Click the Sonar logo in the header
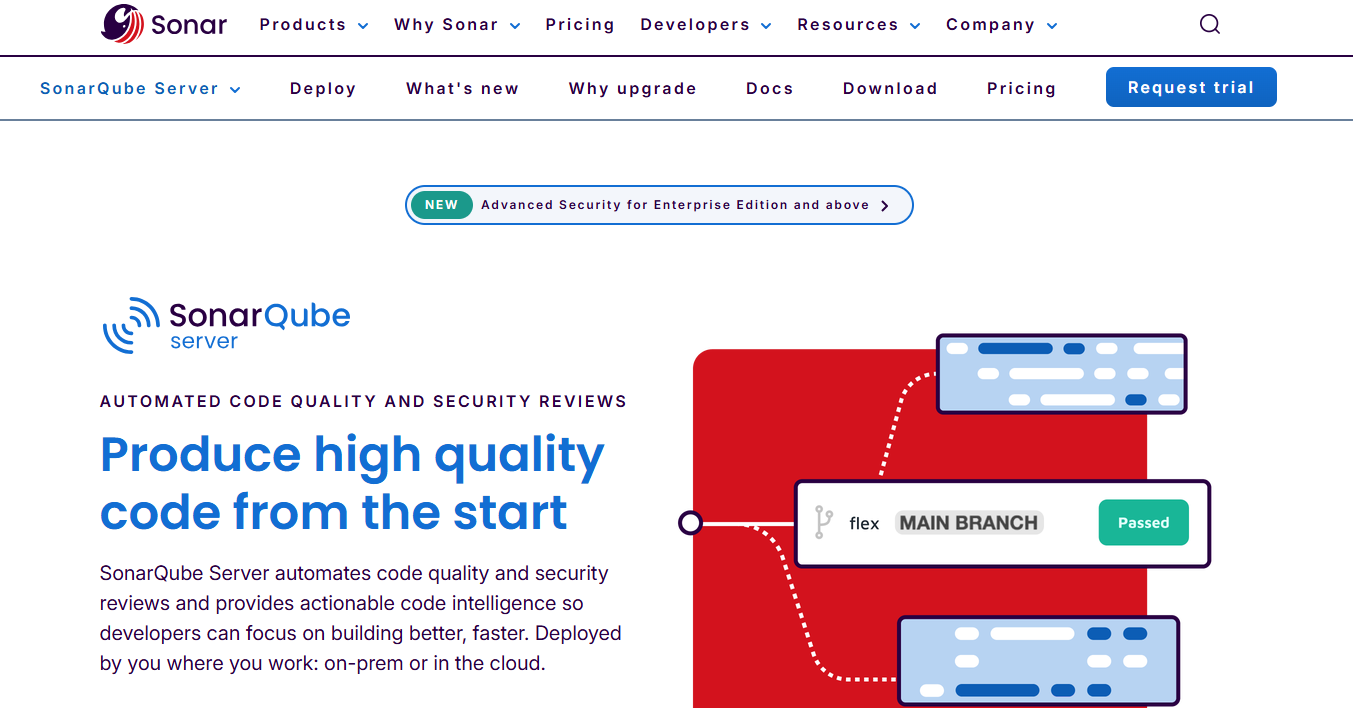 click(164, 24)
